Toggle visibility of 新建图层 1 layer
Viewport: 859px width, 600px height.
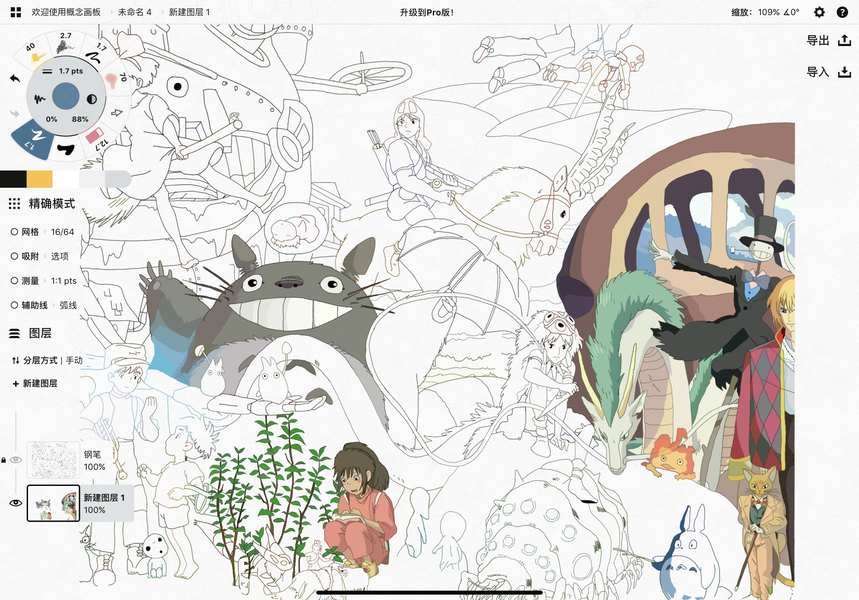coord(16,502)
